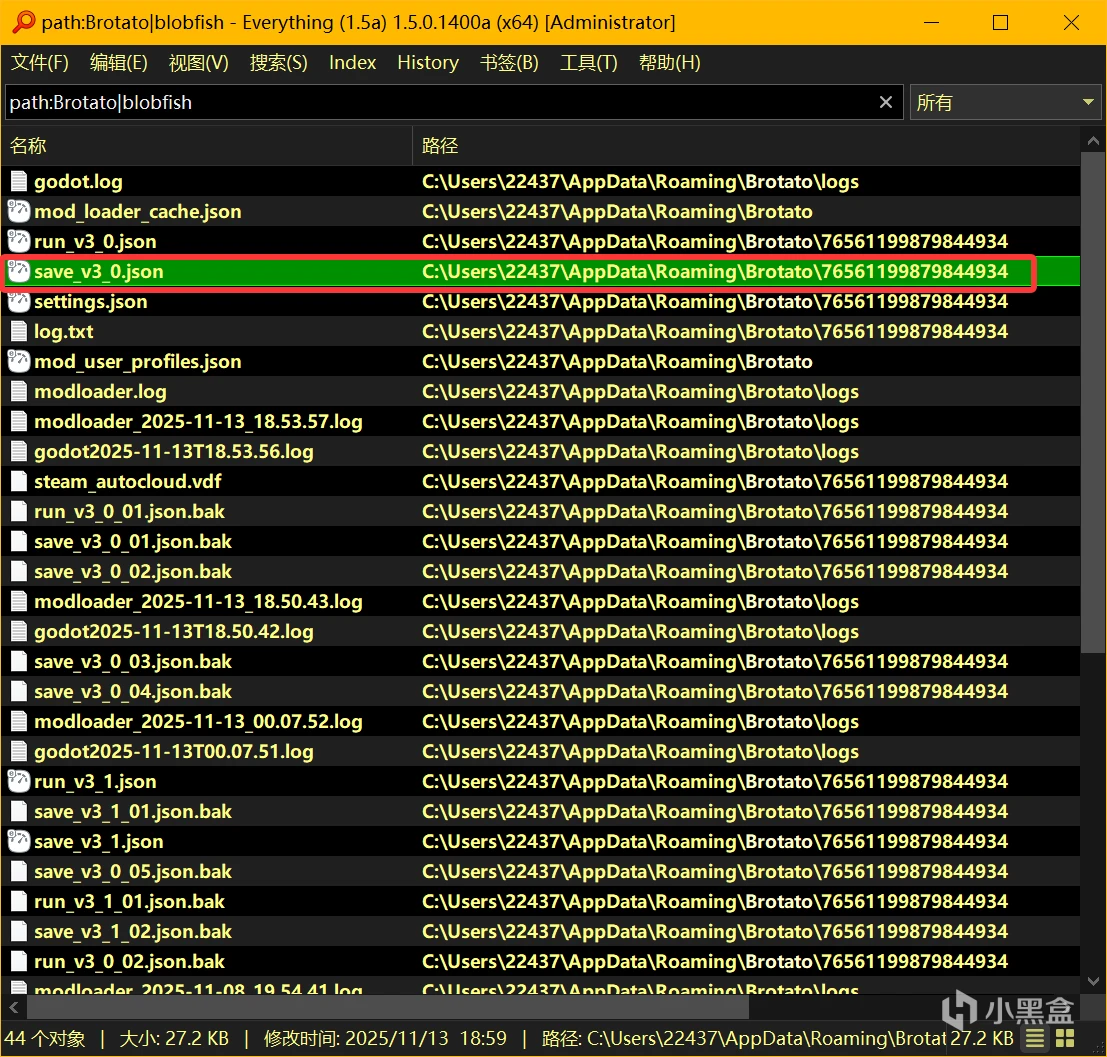Click the file icon of godot2025-11-13T18.53.56.log
This screenshot has height=1057, width=1107.
point(19,451)
